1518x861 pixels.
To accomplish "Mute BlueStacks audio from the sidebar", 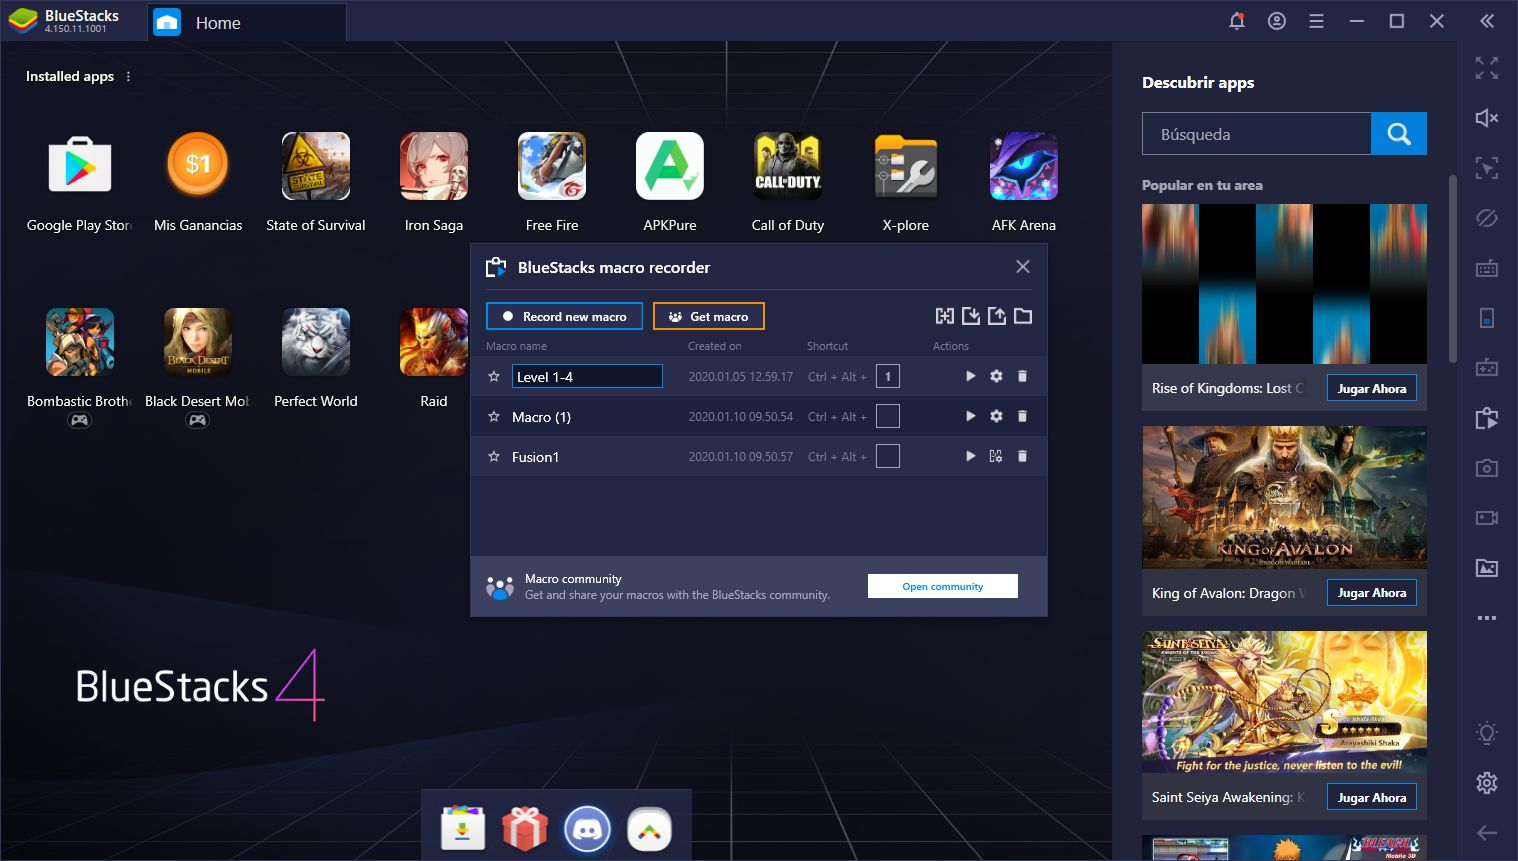I will [x=1487, y=117].
